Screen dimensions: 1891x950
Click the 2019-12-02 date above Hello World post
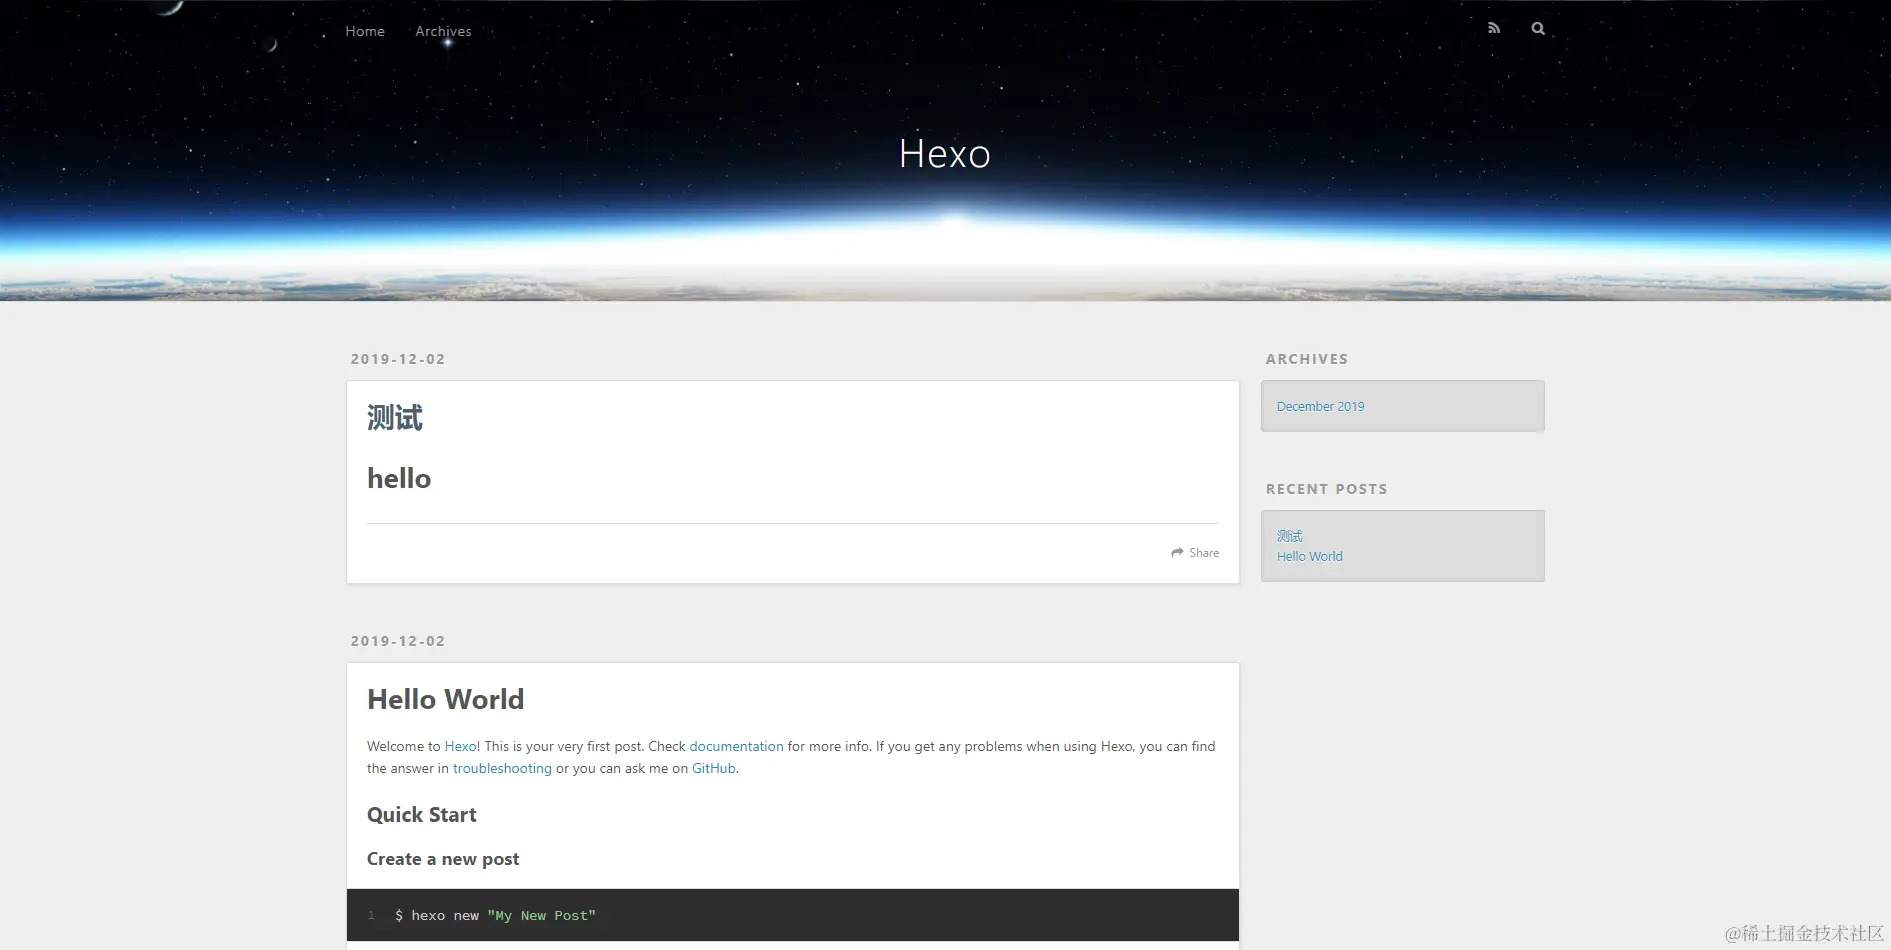click(x=398, y=641)
